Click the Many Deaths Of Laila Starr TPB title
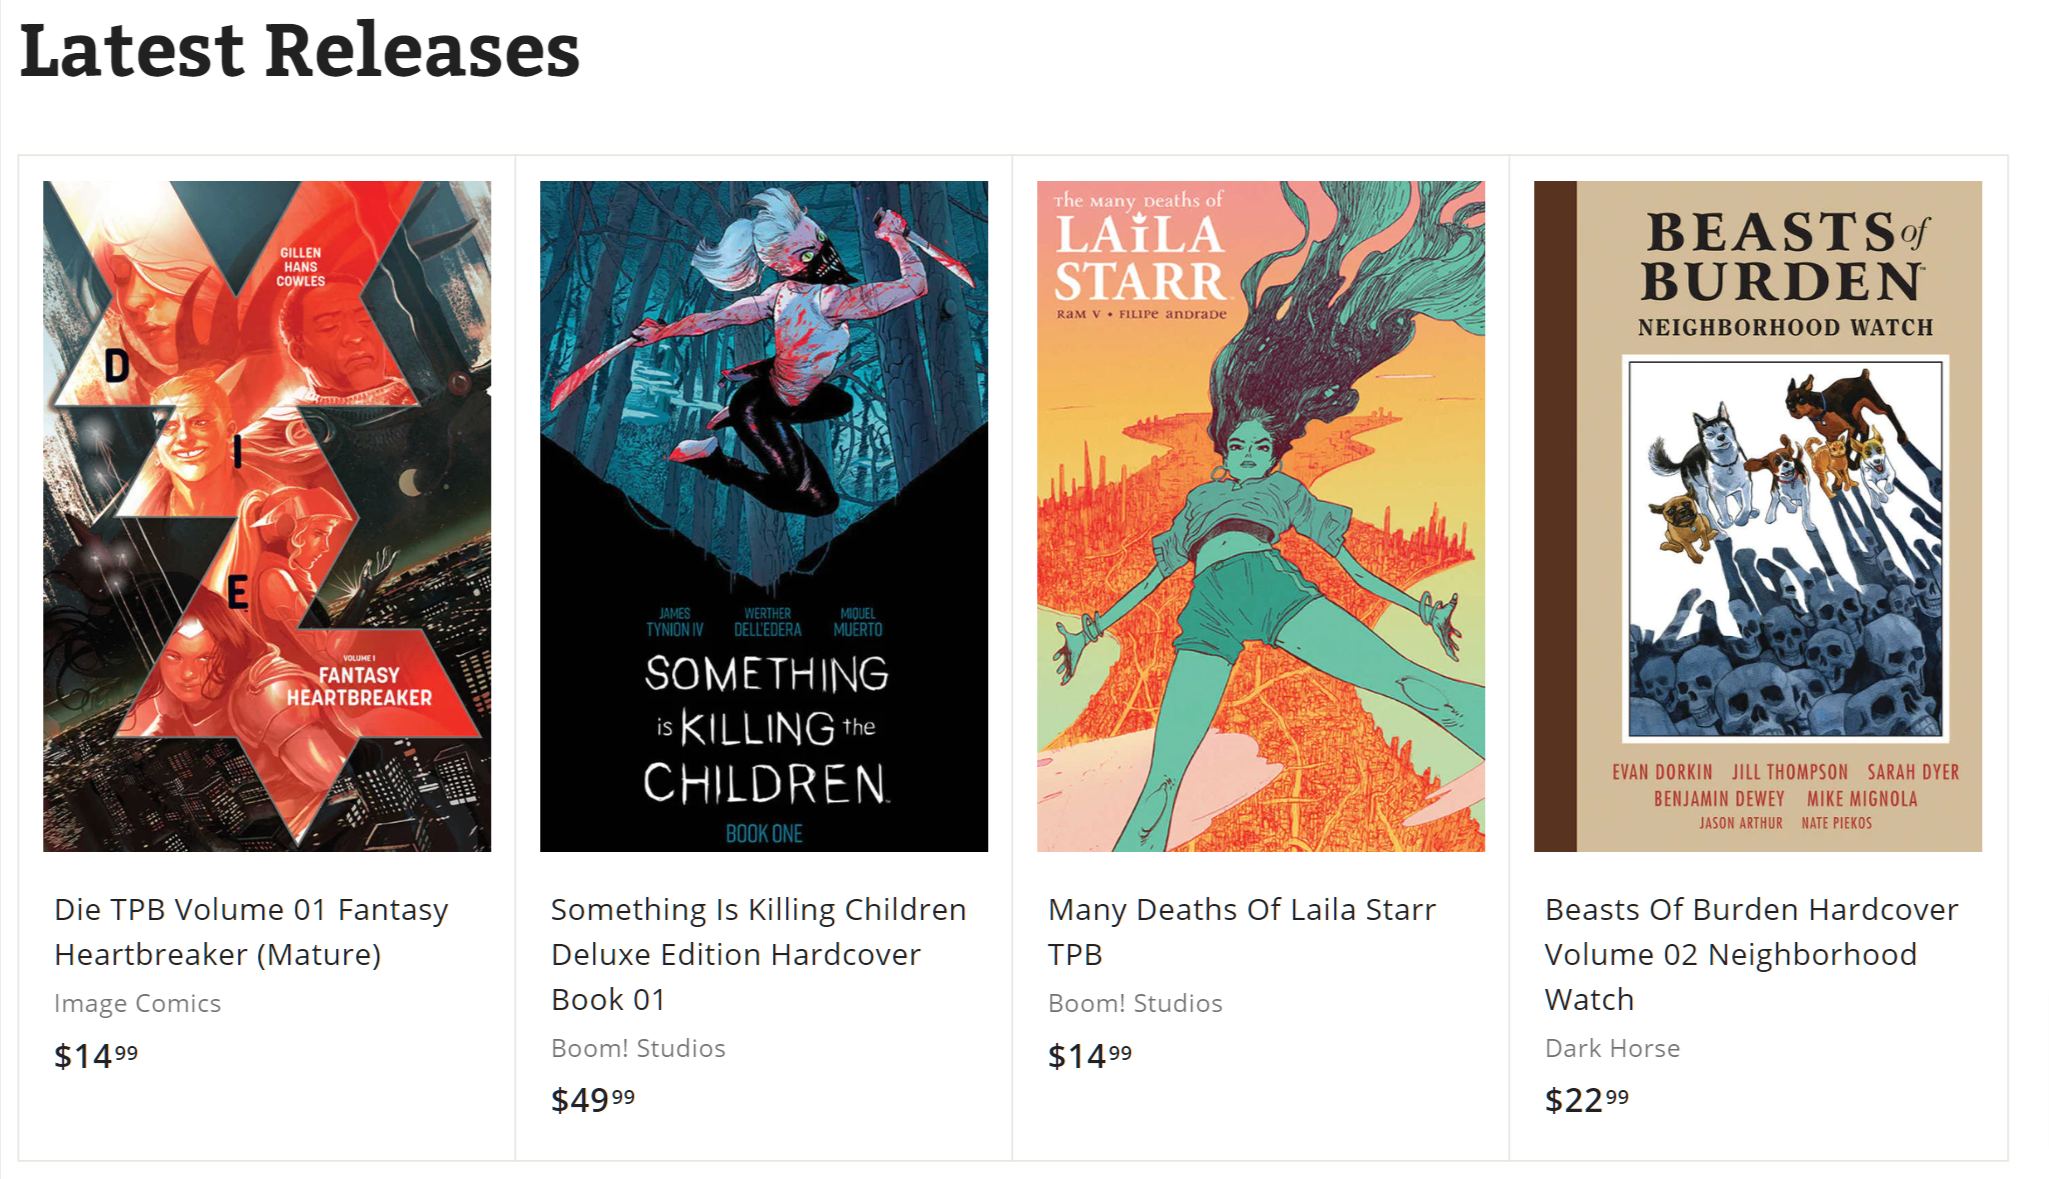 click(1241, 931)
